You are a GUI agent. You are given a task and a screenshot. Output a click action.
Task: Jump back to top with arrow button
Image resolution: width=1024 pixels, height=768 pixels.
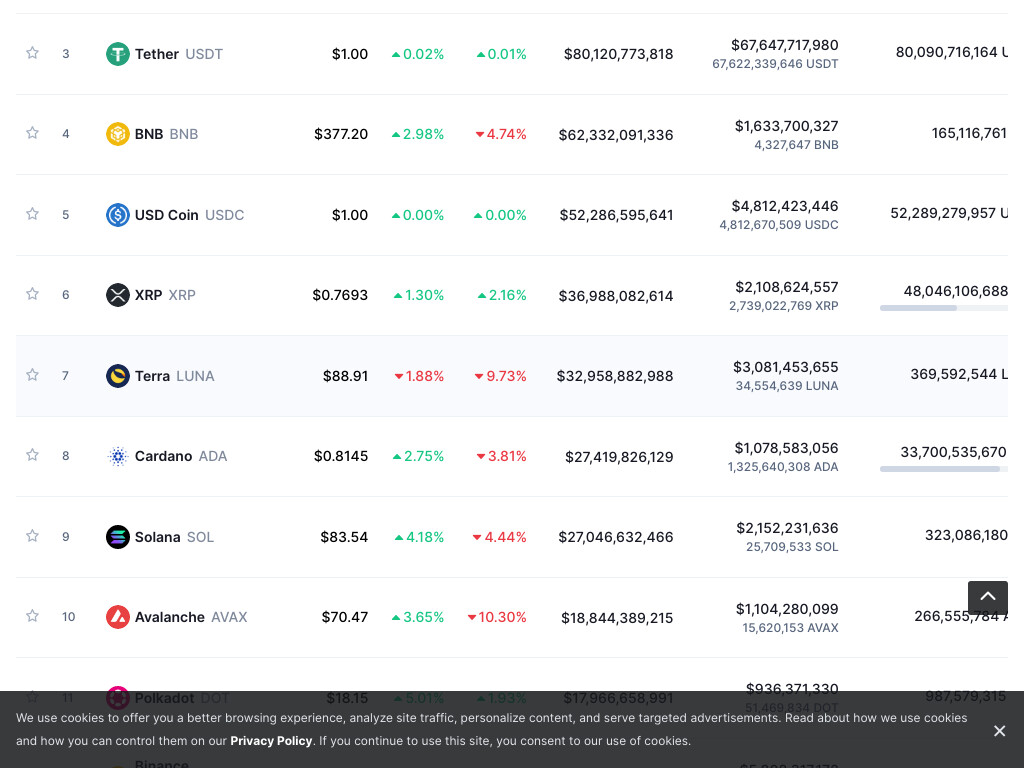click(987, 597)
